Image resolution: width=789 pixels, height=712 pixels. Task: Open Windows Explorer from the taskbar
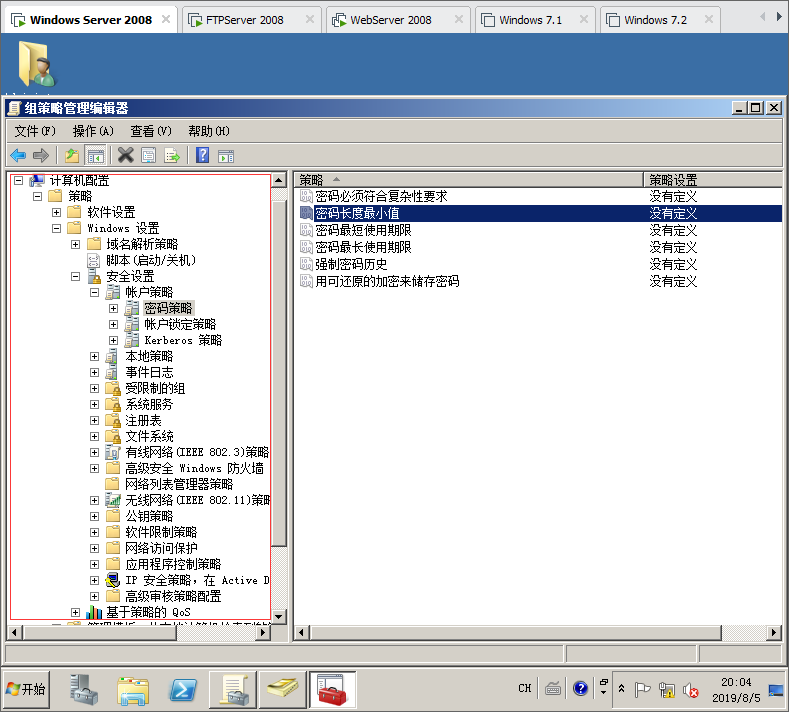point(133,690)
